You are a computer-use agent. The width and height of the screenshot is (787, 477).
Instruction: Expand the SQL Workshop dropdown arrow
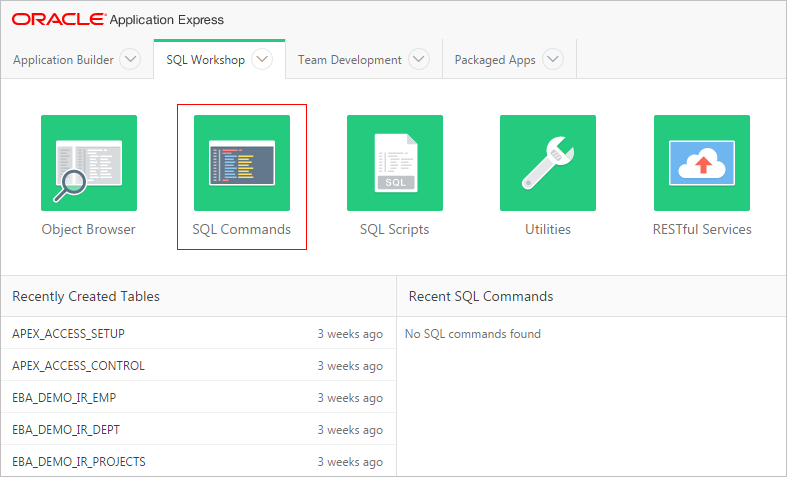click(262, 60)
